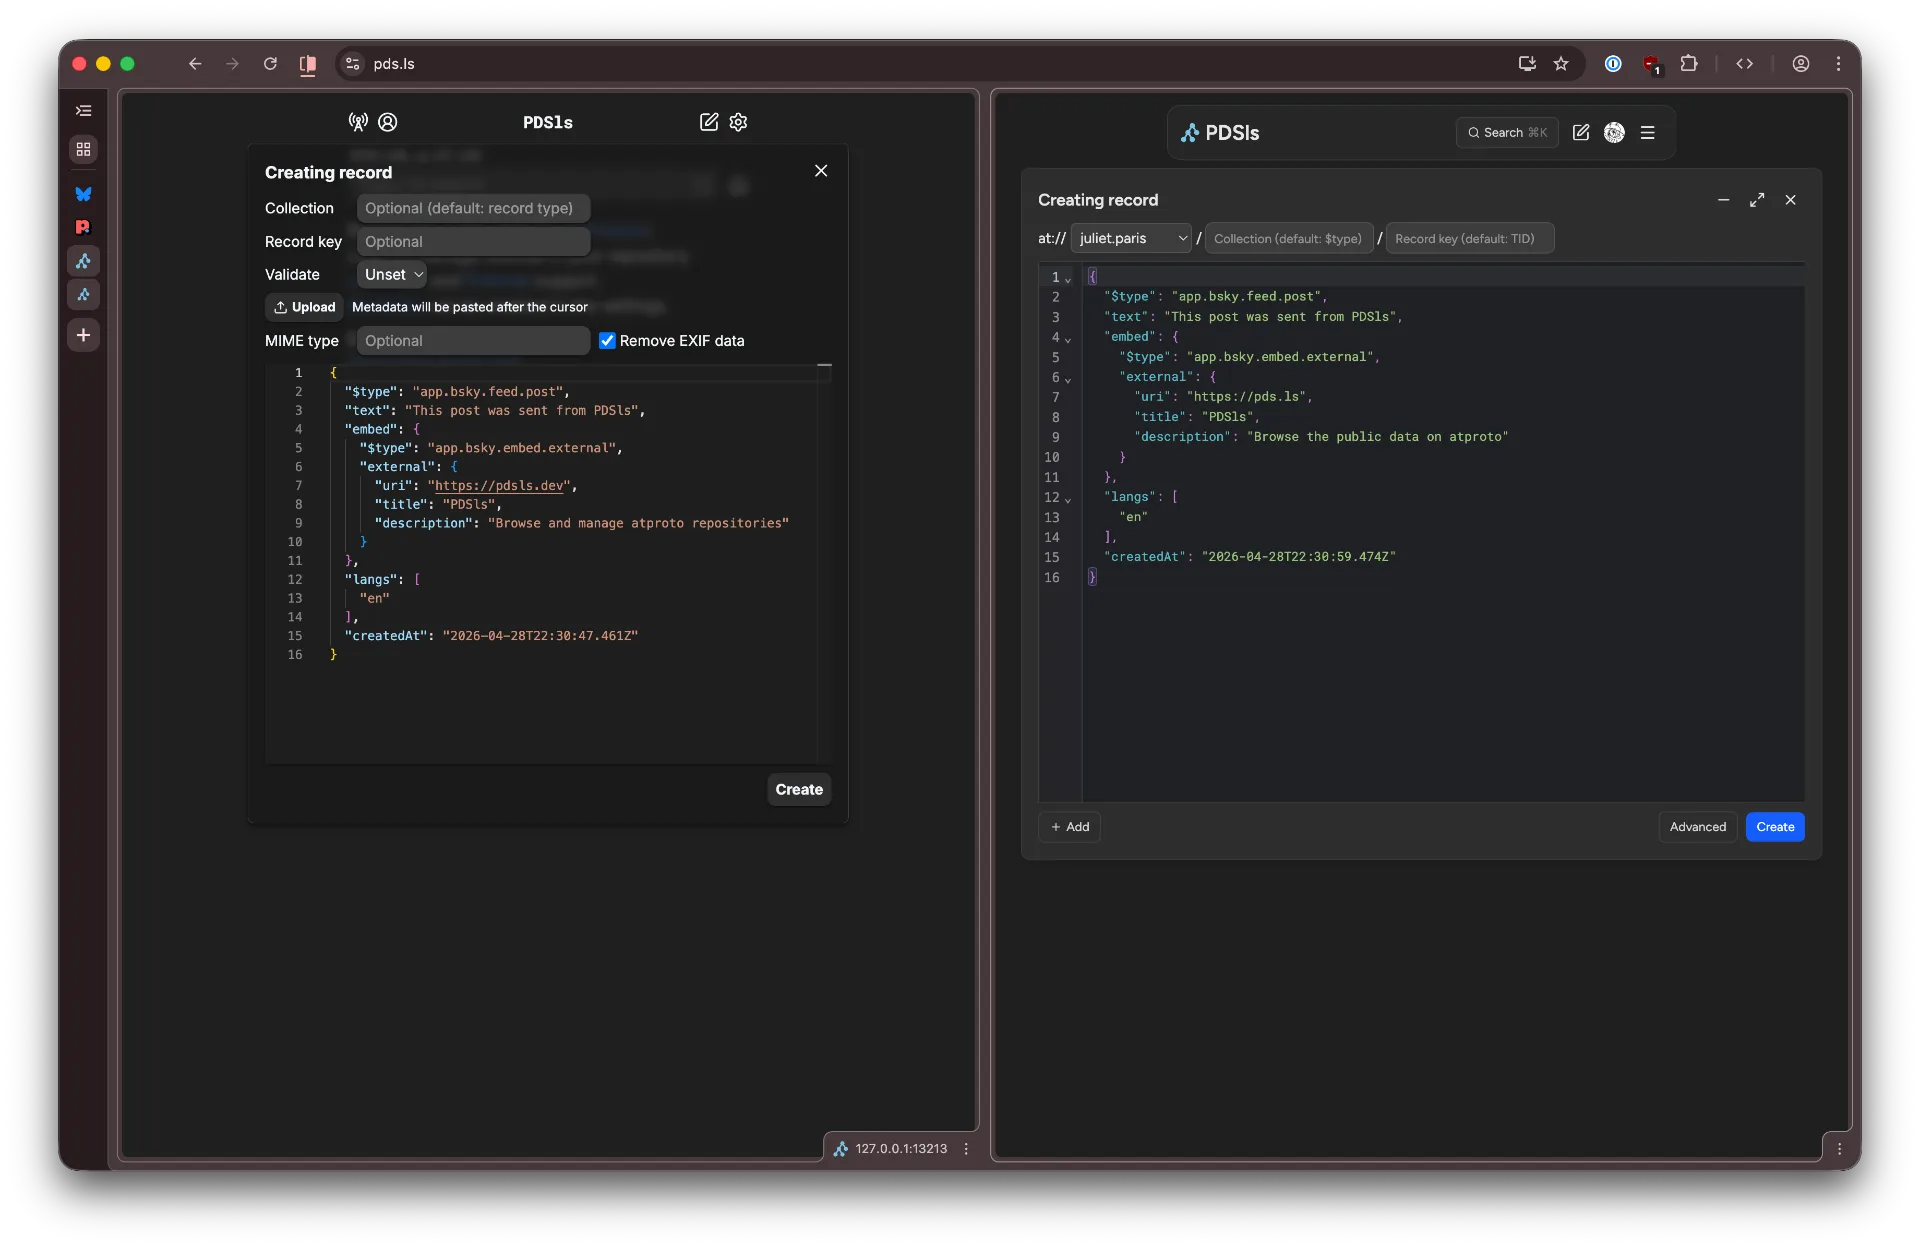
Task: Open the Advanced options button
Action: point(1697,827)
